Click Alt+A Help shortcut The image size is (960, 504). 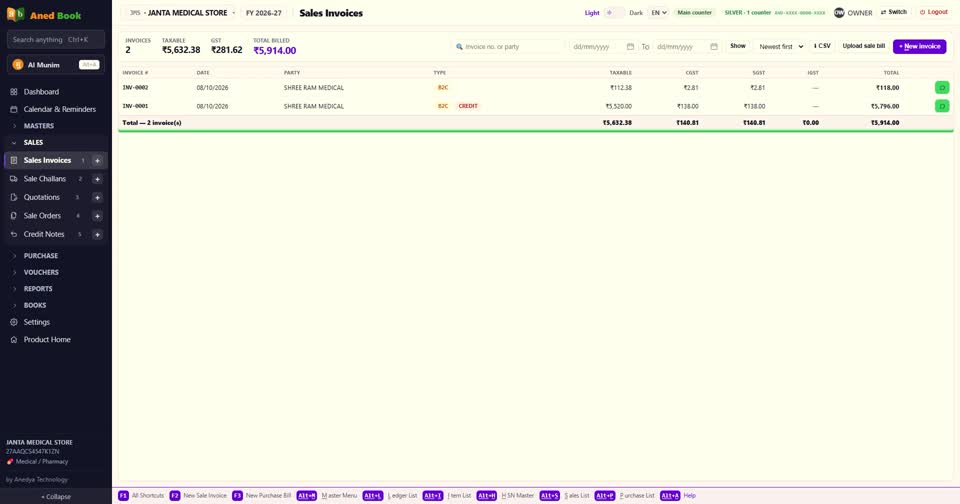pyautogui.click(x=678, y=495)
